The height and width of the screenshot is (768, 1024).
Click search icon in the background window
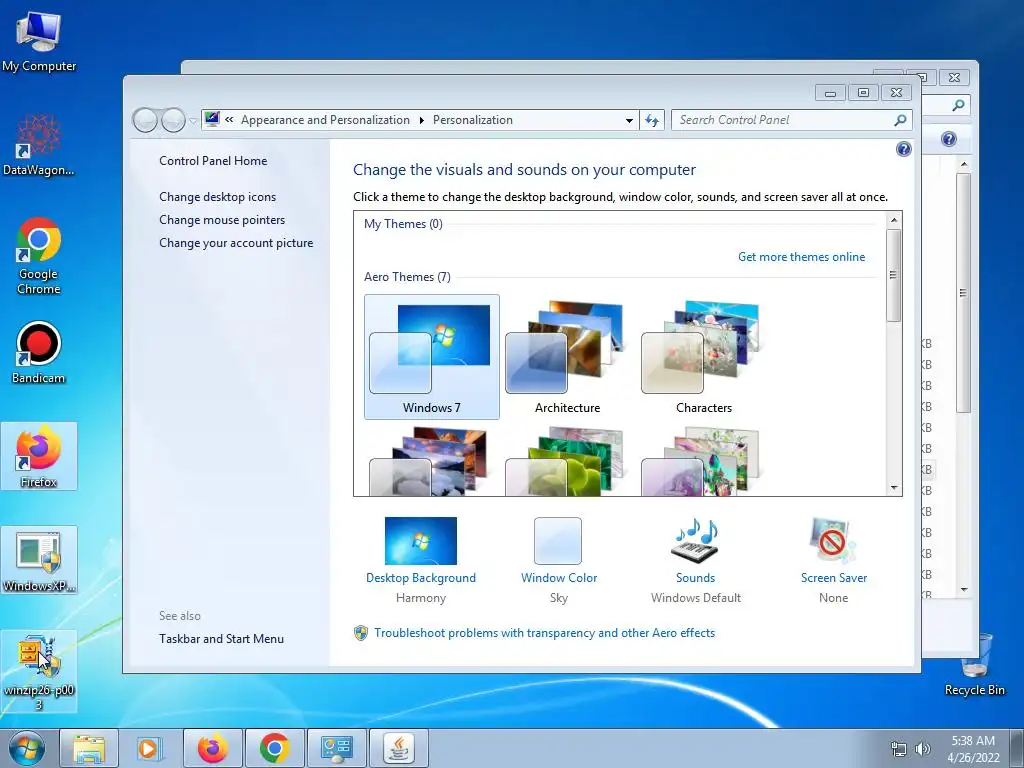pos(958,105)
